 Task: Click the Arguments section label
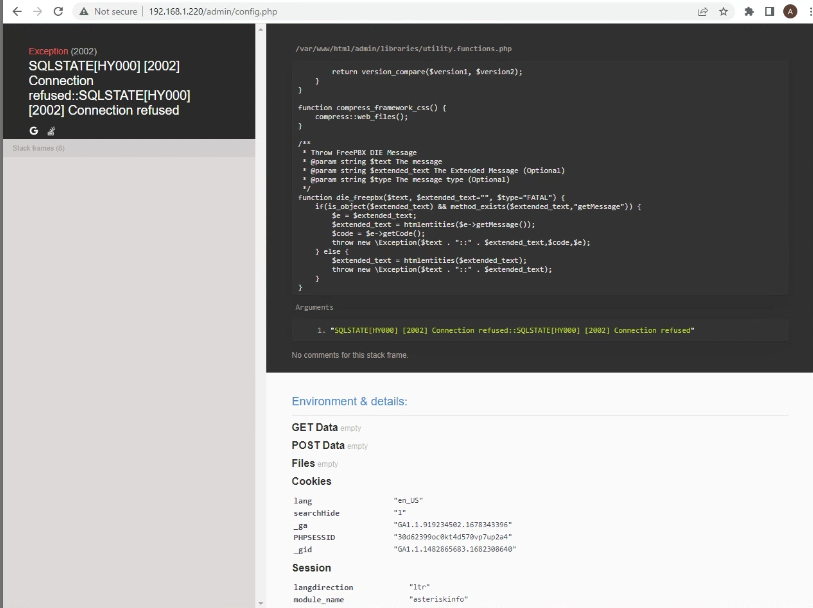click(314, 307)
